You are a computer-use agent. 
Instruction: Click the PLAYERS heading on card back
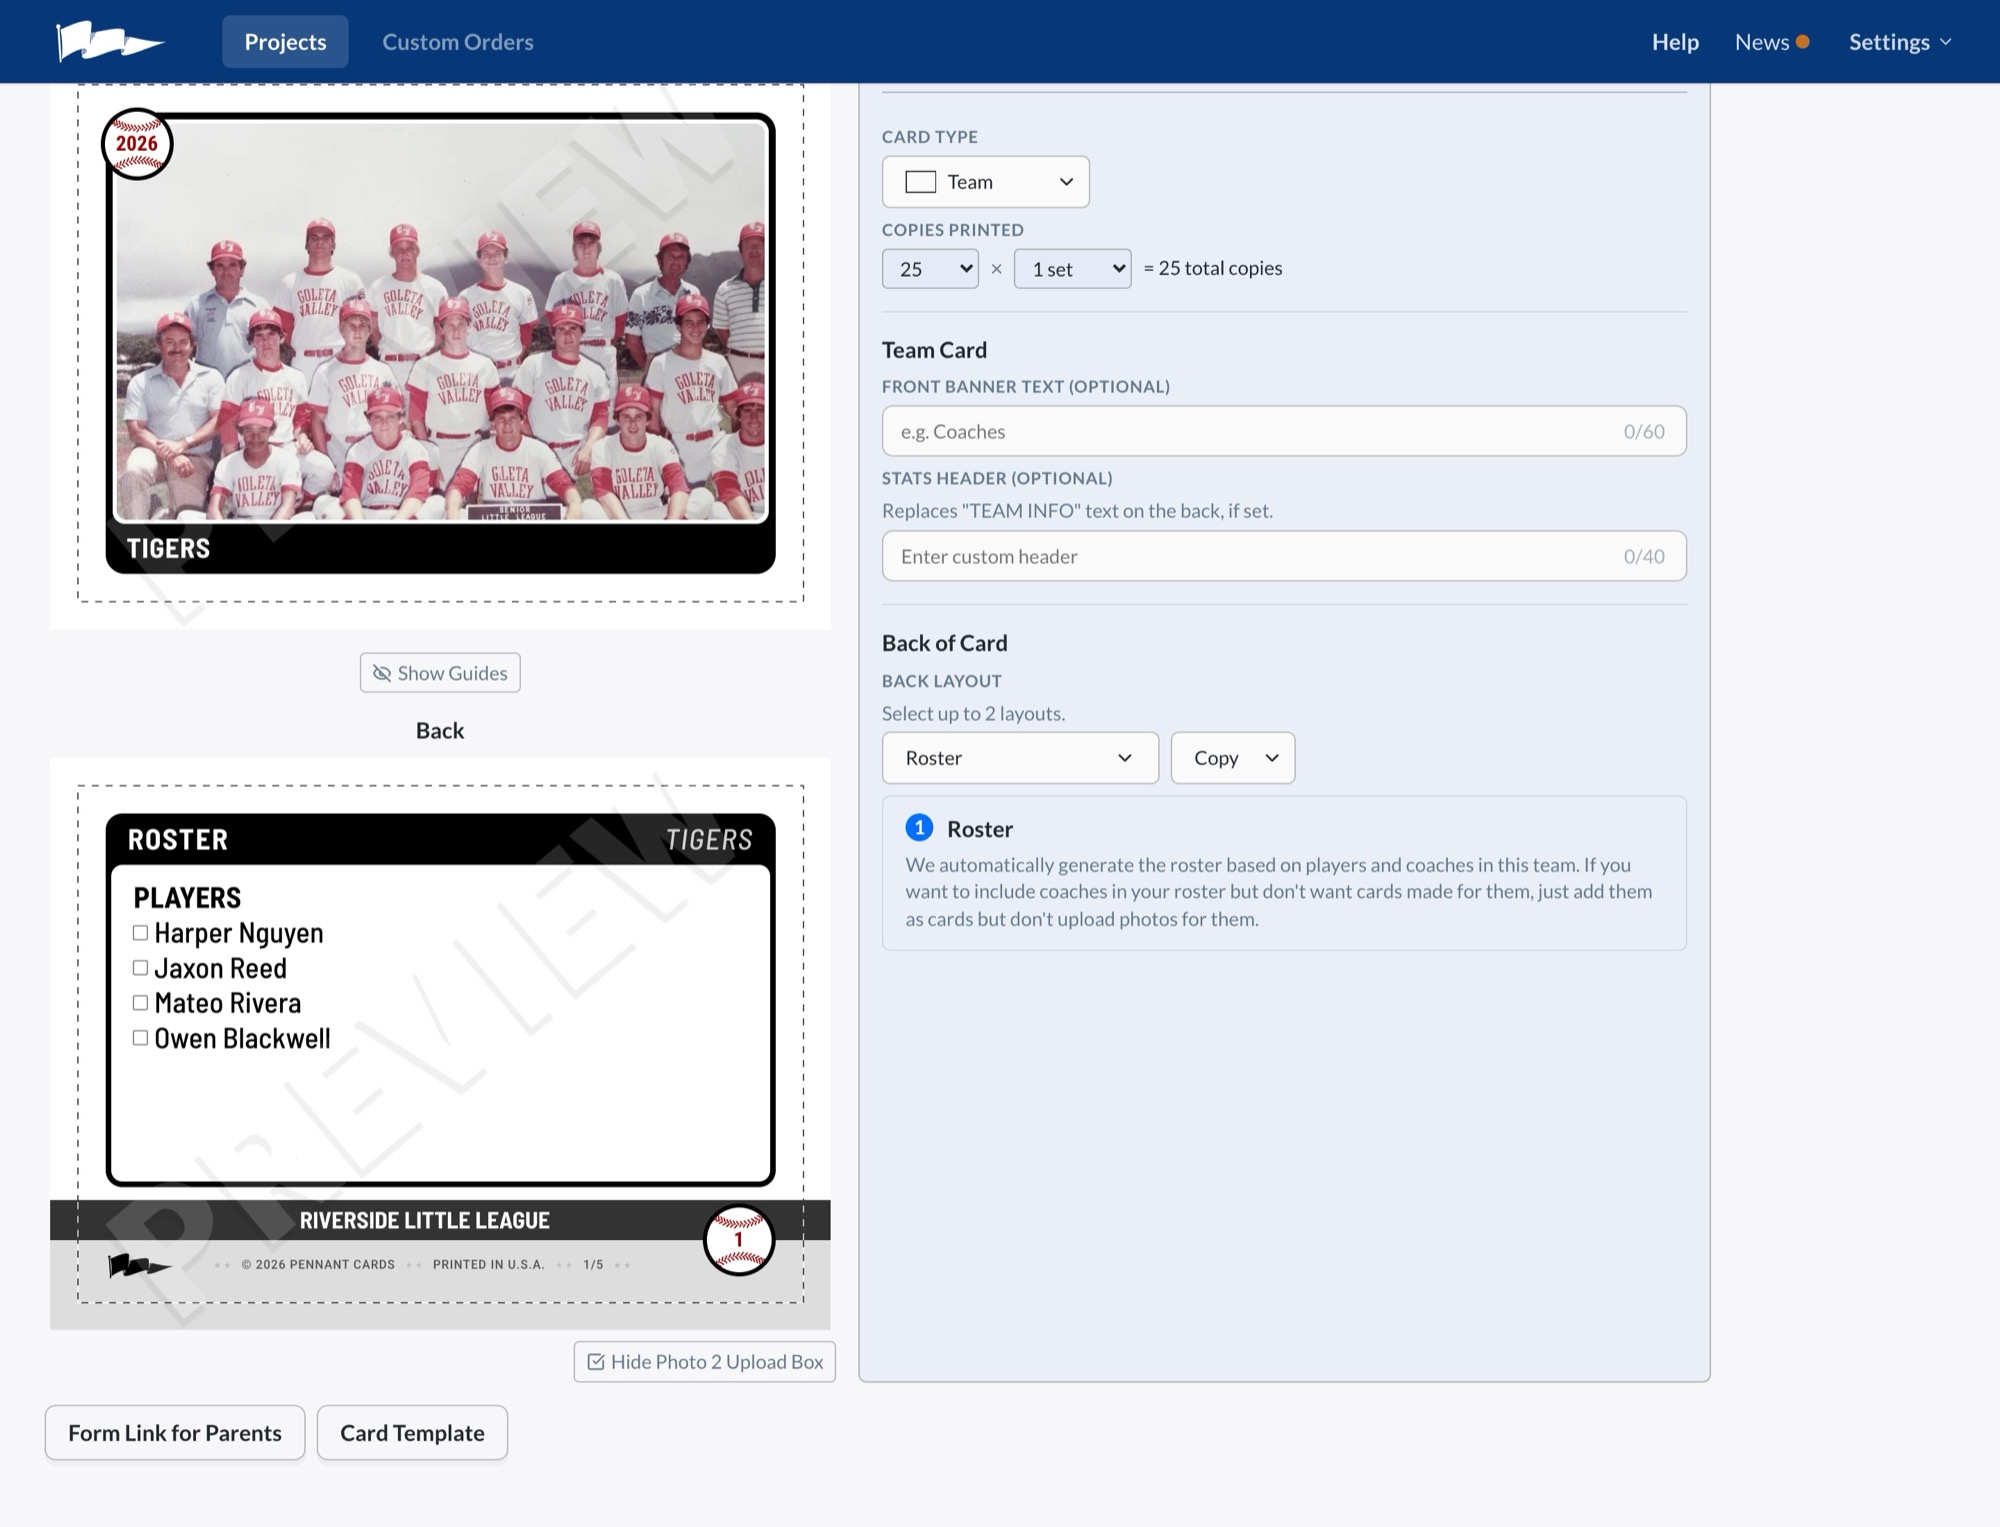[x=187, y=898]
